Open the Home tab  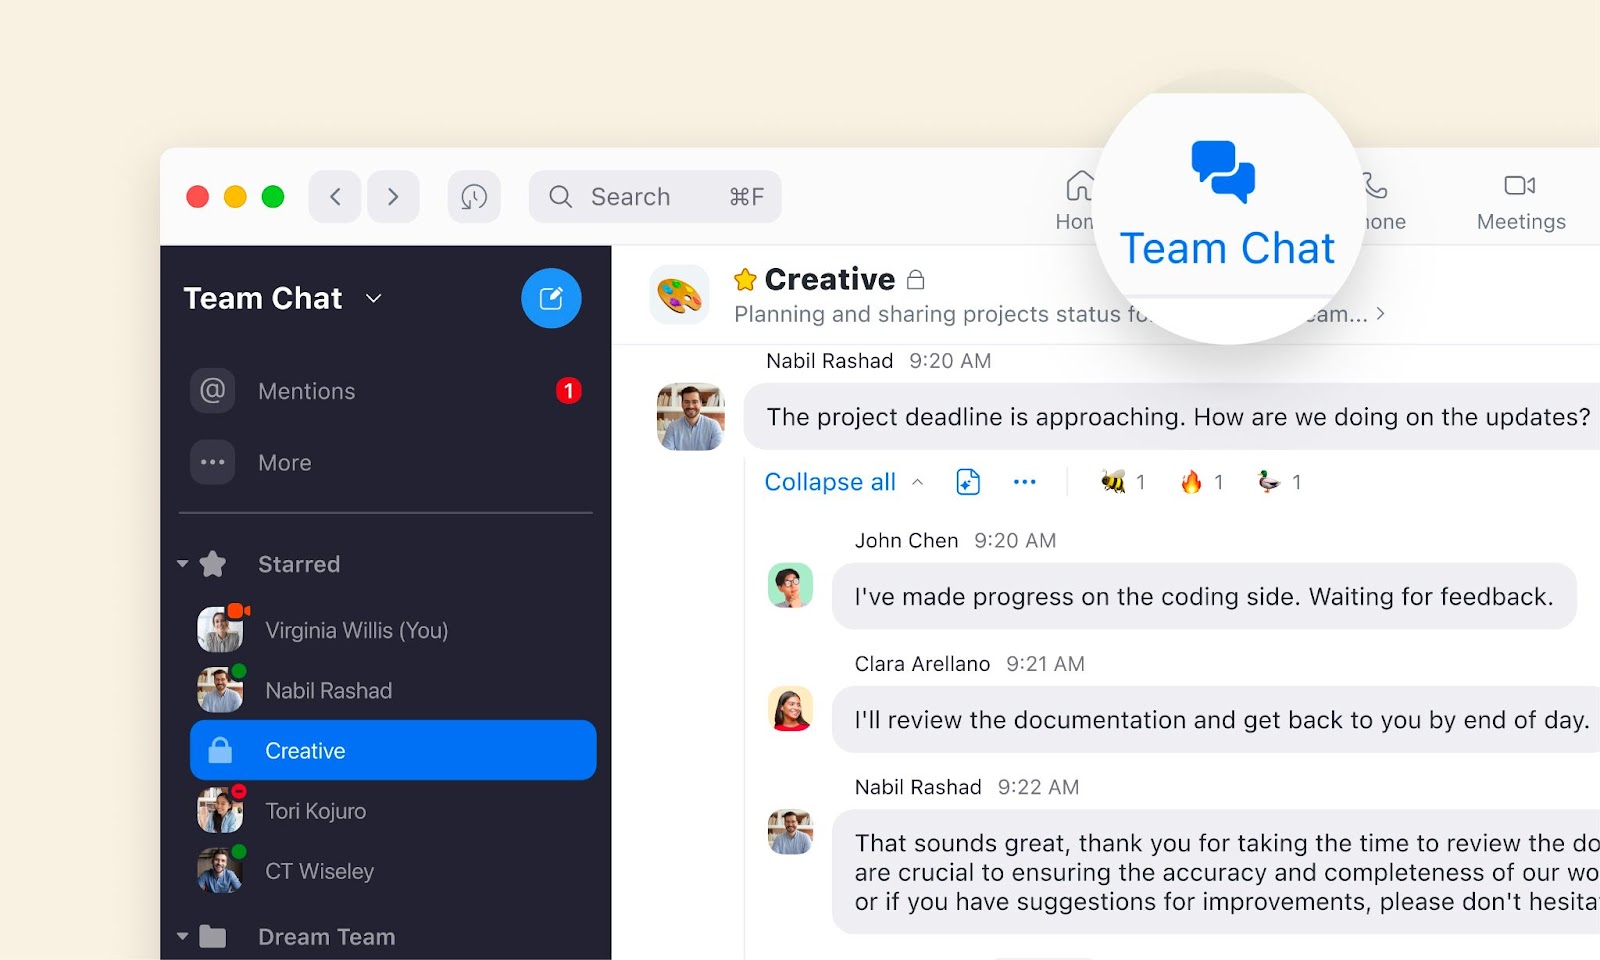coord(1076,201)
